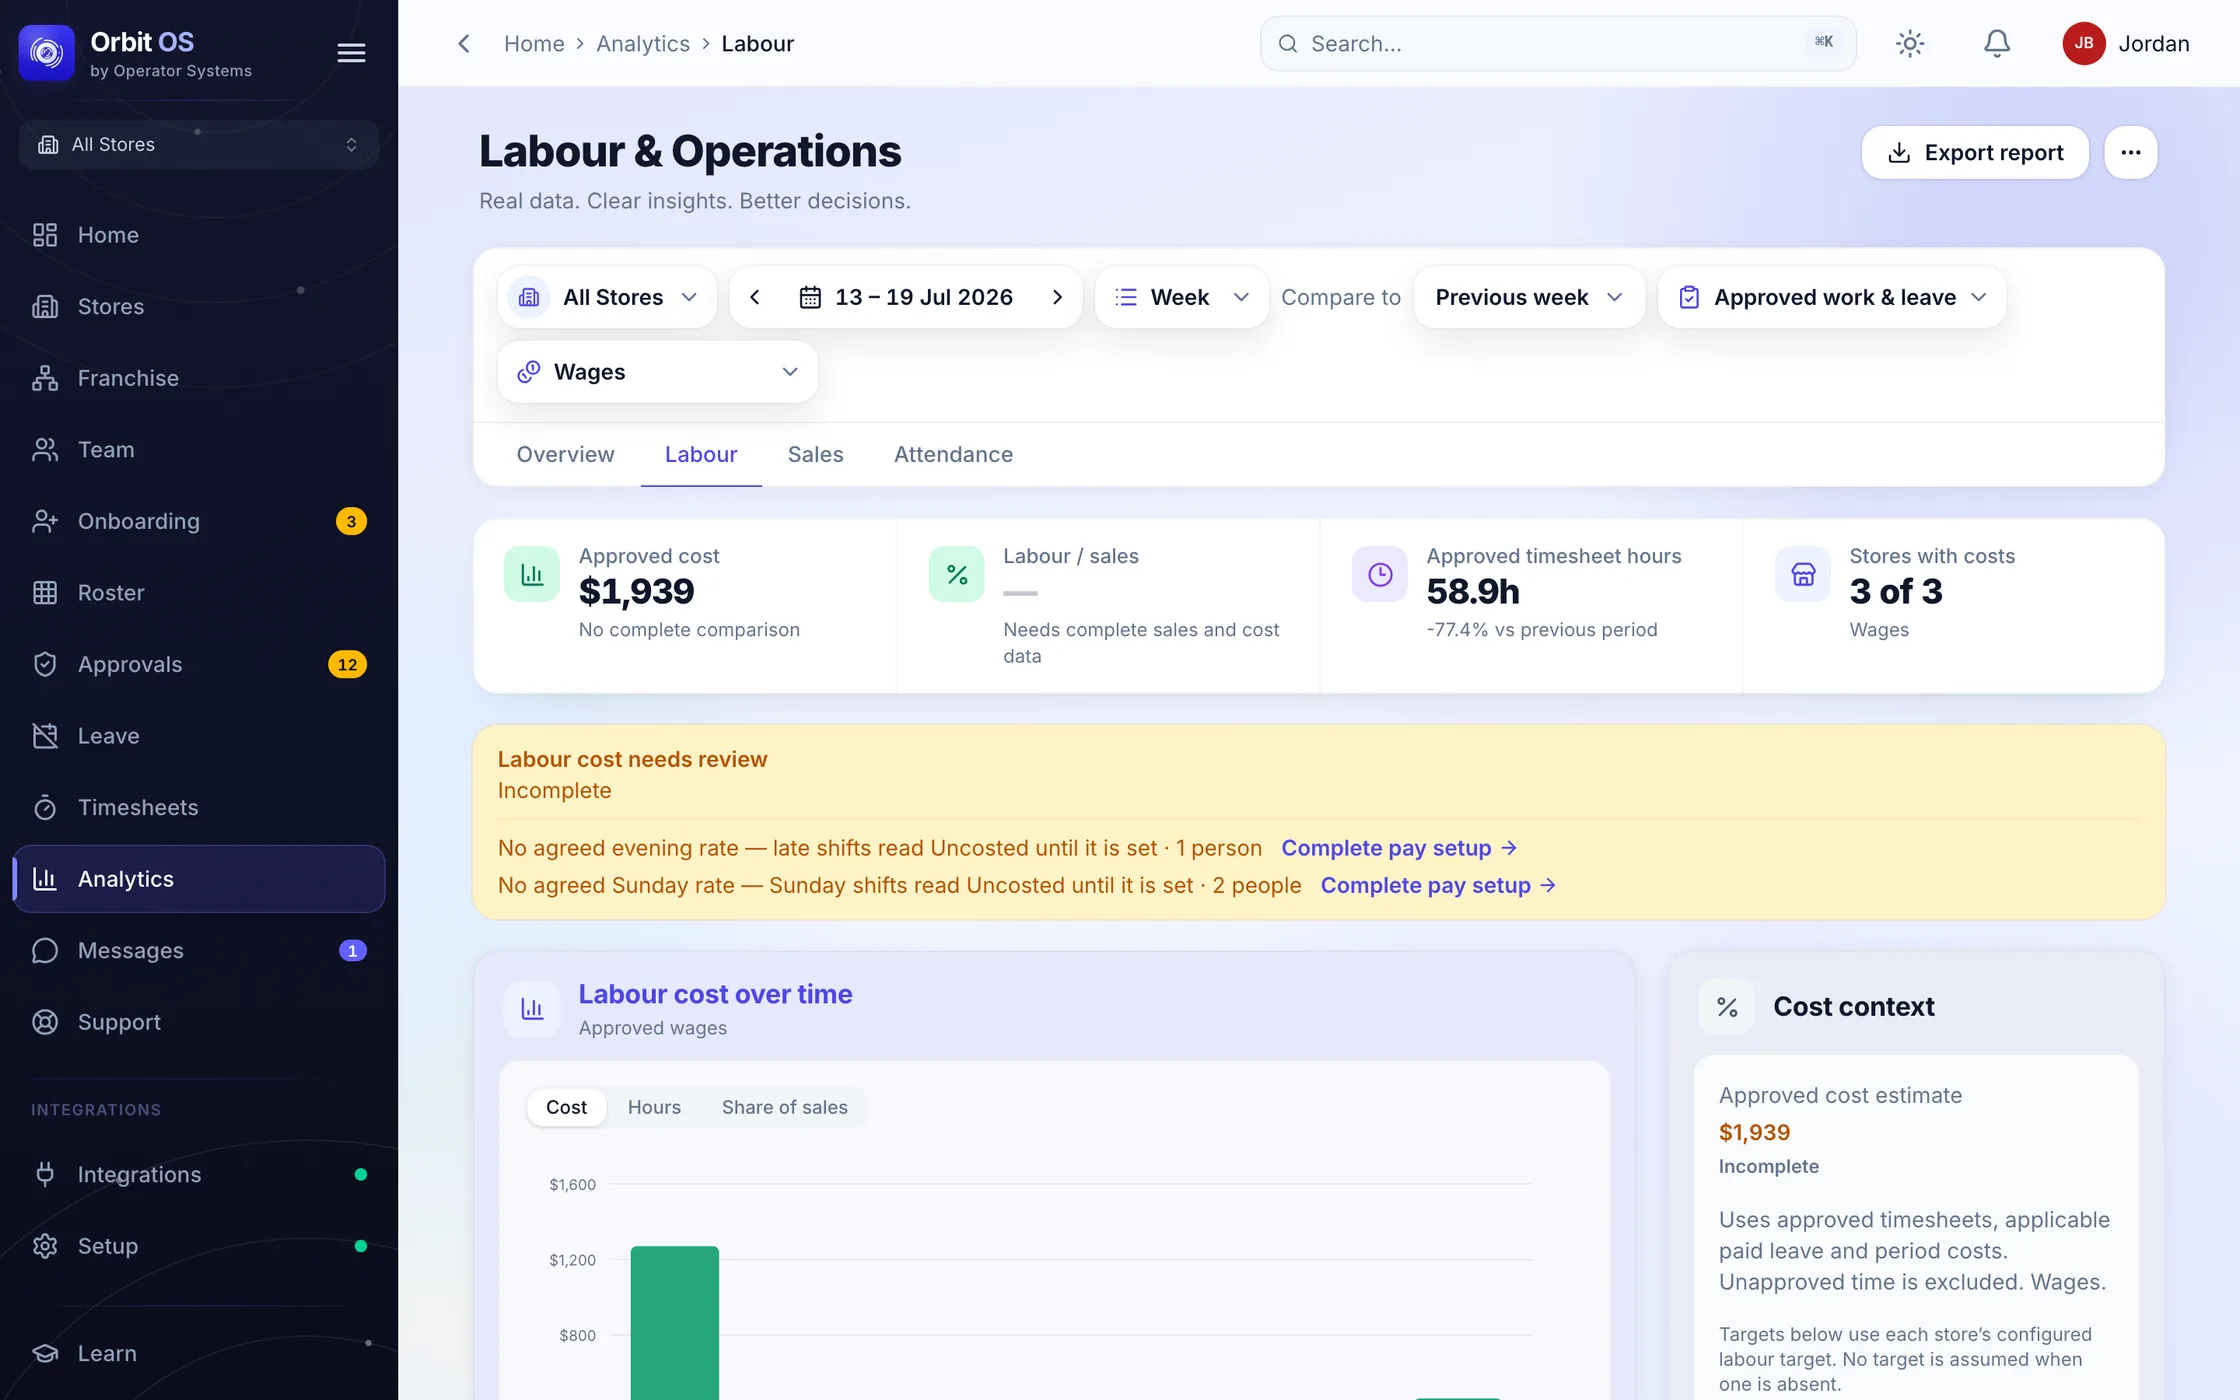Click the Messages badge showing 1

tap(352, 951)
